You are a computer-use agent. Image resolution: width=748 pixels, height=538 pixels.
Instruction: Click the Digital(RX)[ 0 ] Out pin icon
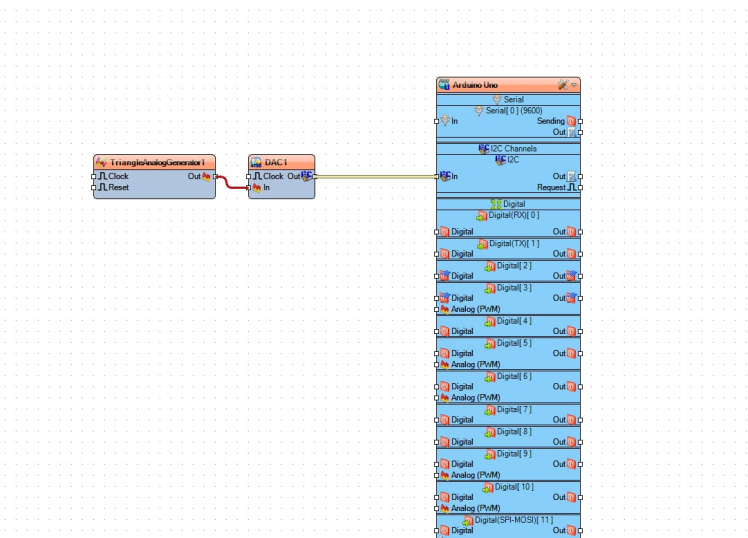[x=571, y=232]
